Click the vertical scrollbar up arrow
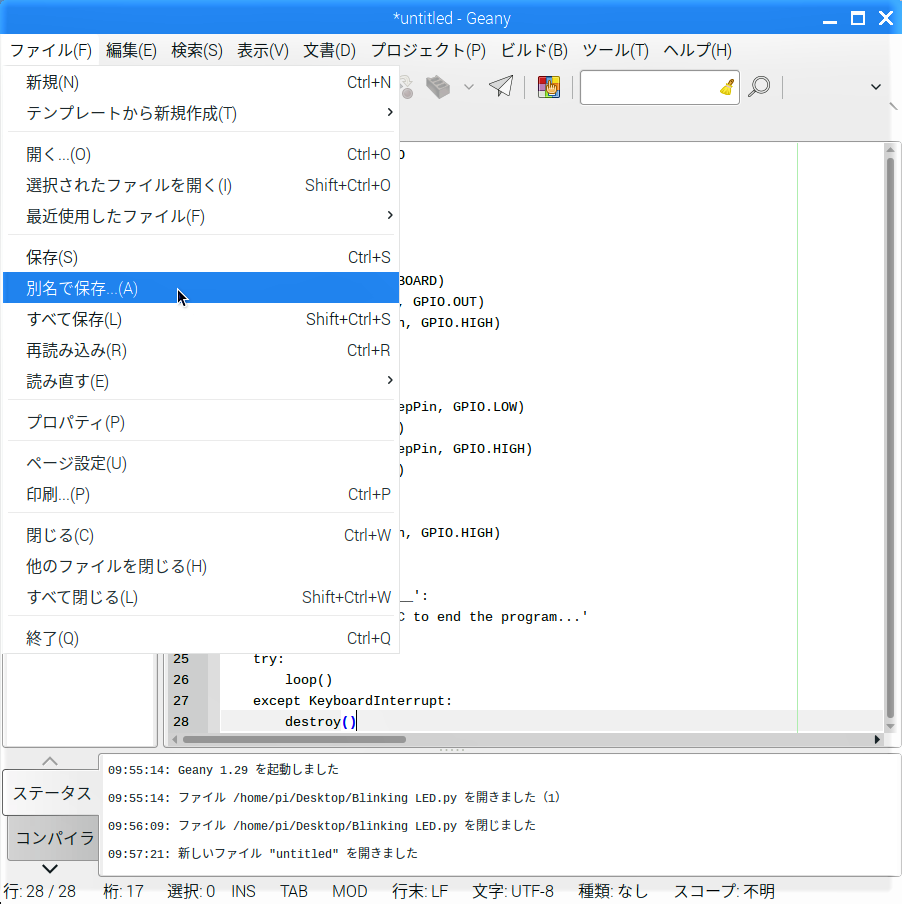Viewport: 902px width, 904px height. click(890, 150)
